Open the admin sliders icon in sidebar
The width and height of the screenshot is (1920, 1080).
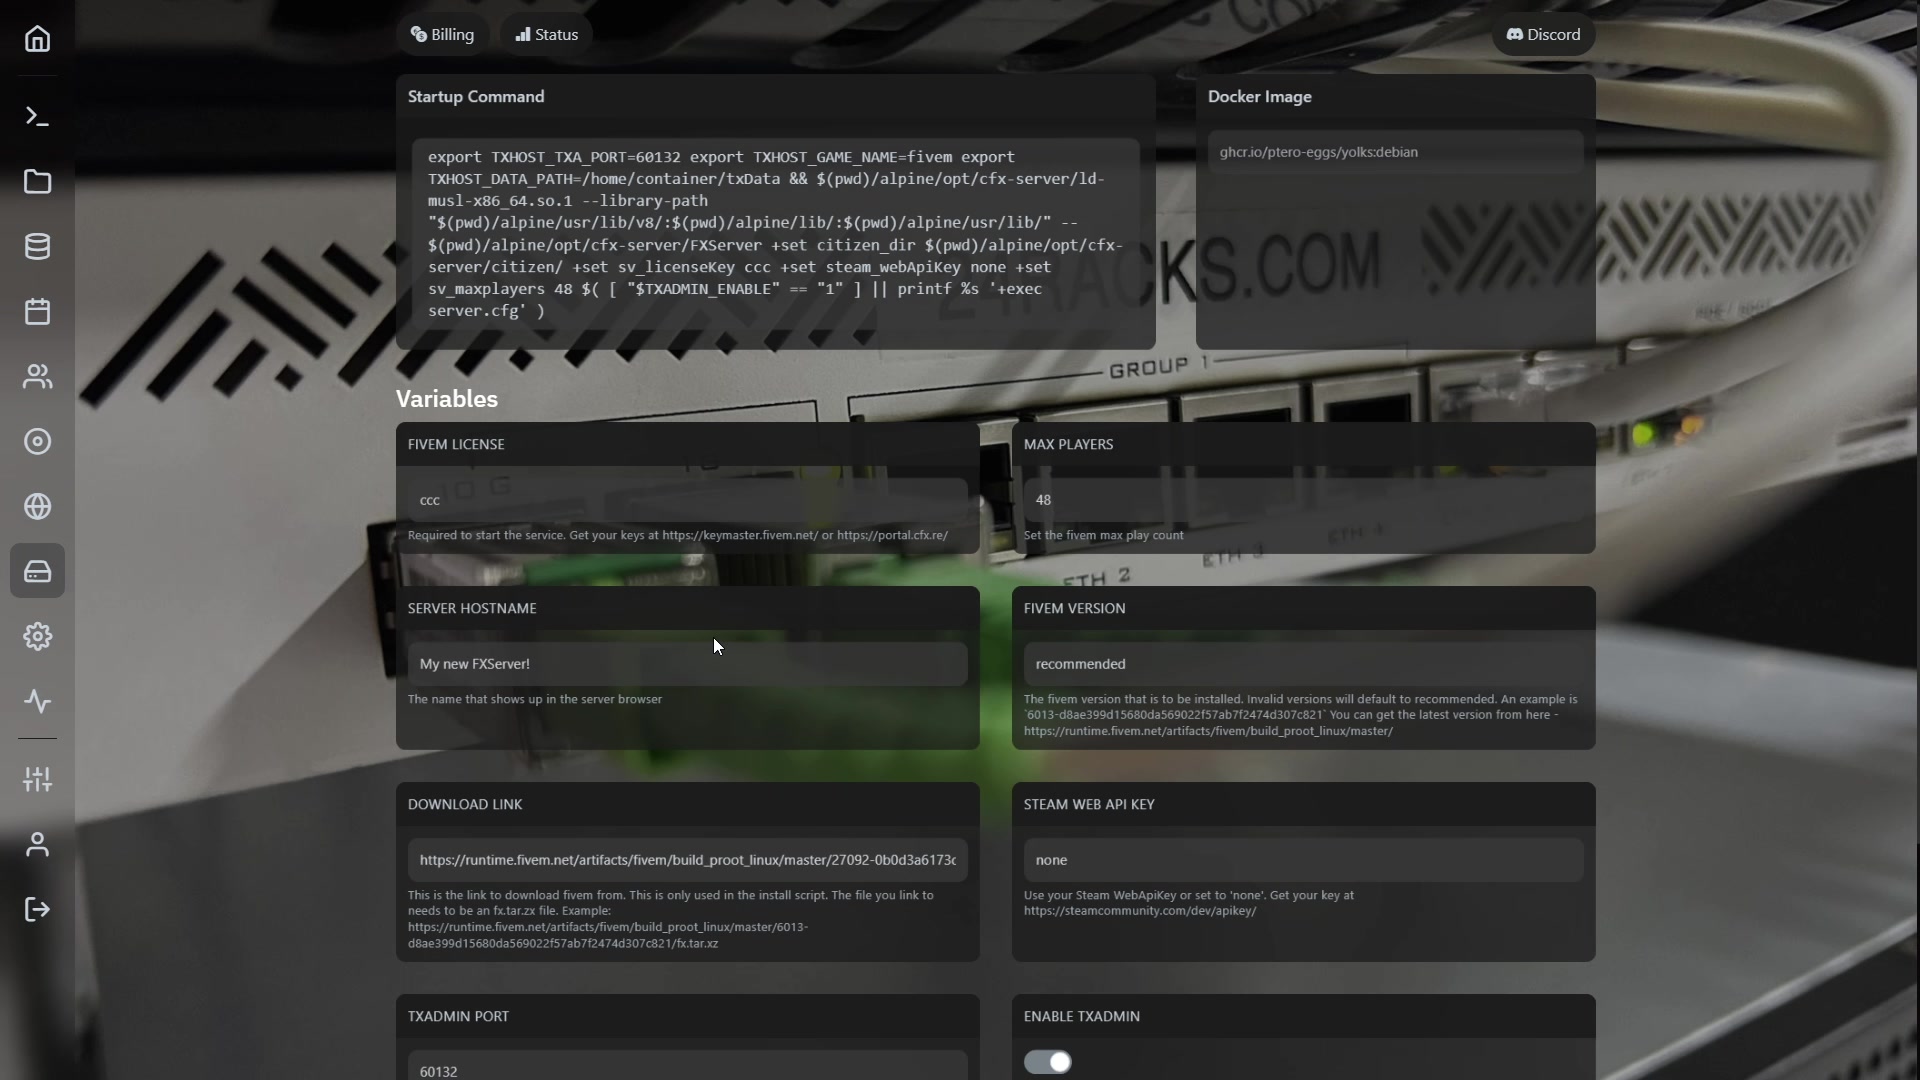[x=37, y=779]
